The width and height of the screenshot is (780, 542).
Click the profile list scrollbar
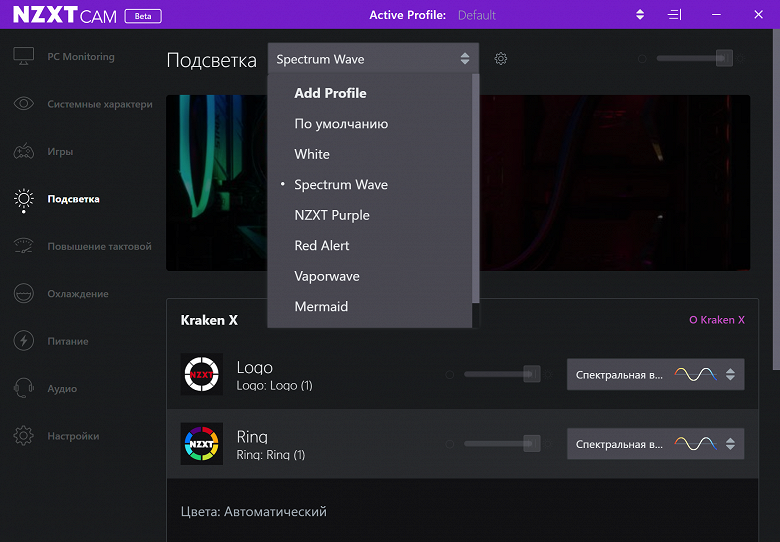(x=475, y=188)
